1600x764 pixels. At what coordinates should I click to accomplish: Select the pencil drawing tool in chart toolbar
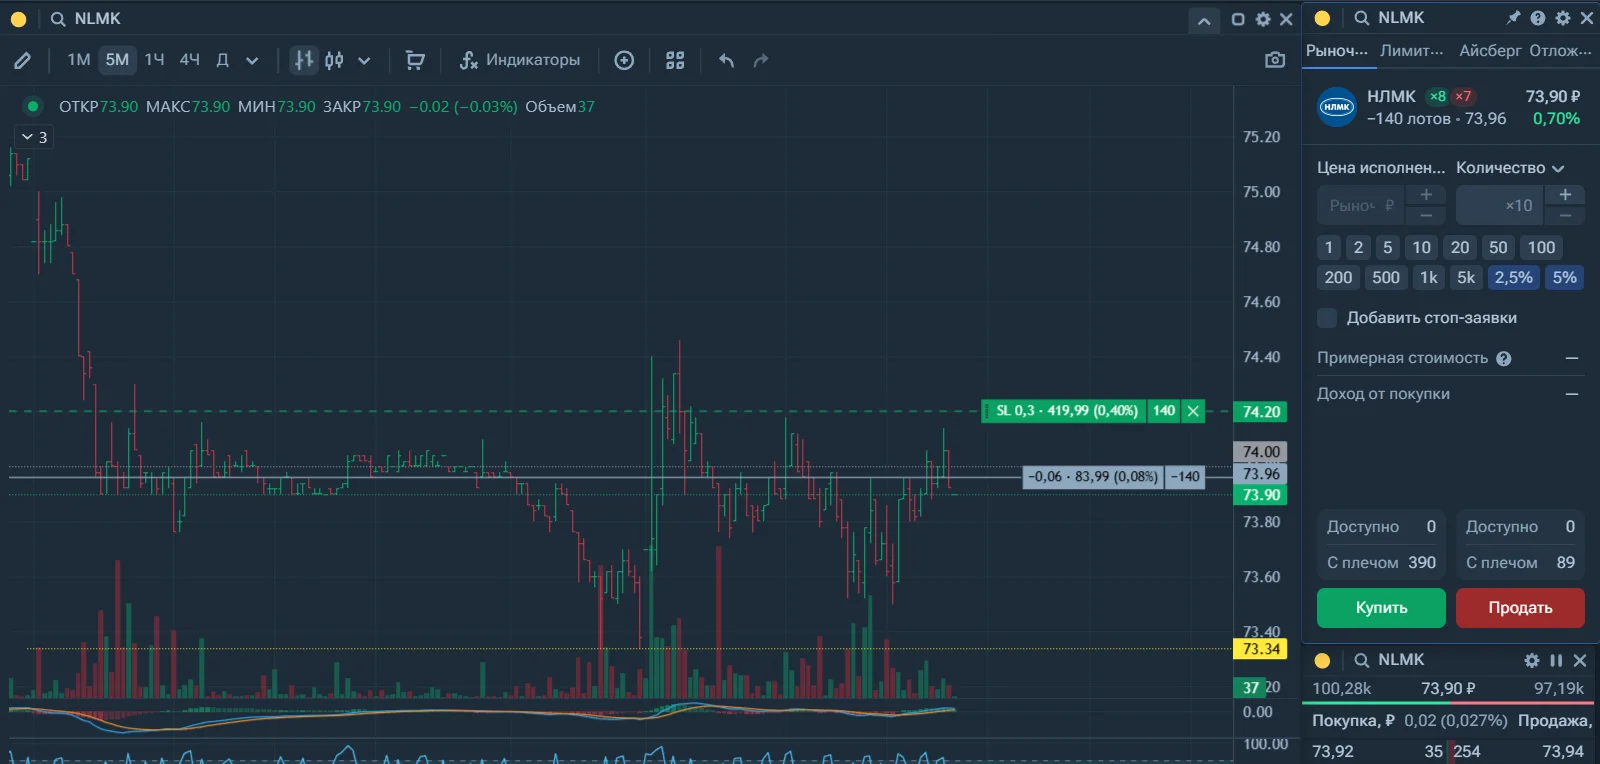point(22,61)
